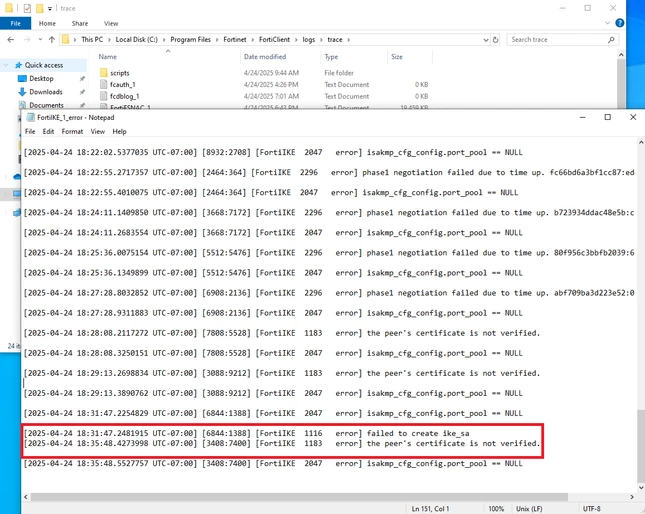Click the Explorer forward arrow

click(27, 39)
